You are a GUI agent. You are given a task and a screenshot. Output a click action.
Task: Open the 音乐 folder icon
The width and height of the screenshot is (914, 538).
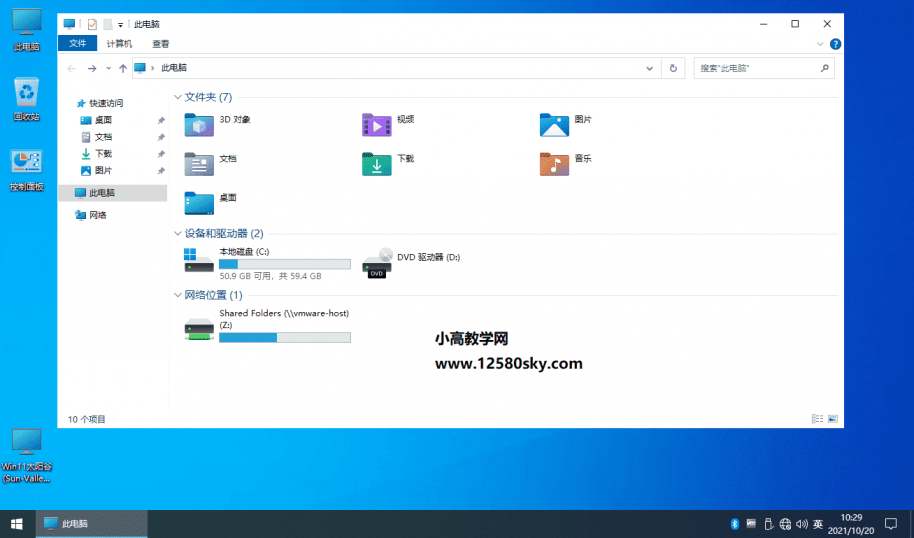554,164
